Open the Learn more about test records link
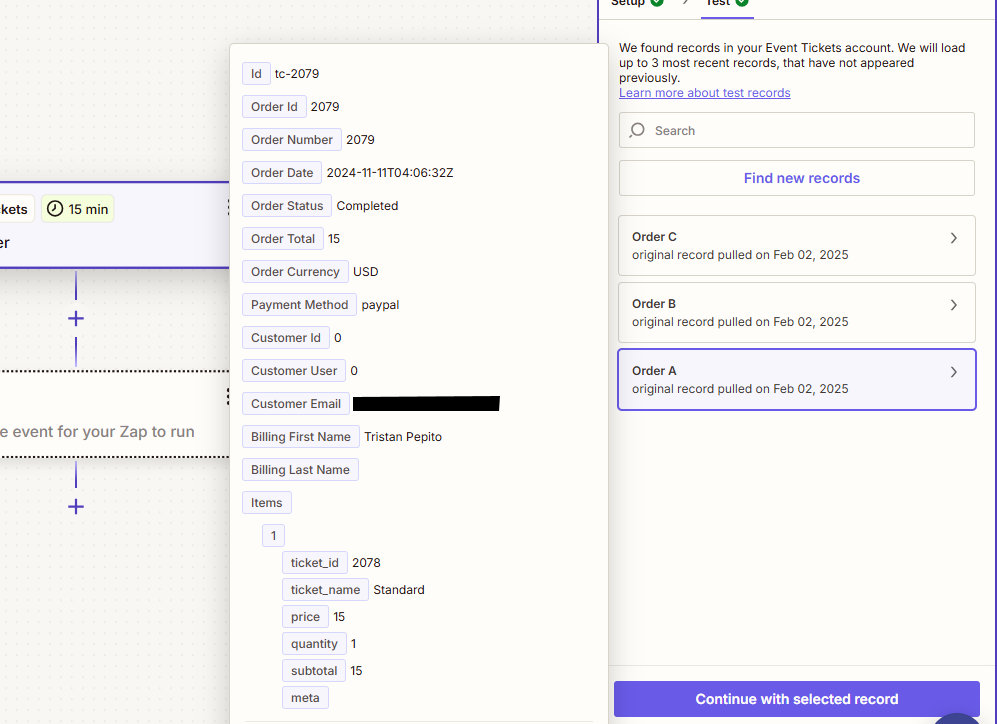 (704, 92)
